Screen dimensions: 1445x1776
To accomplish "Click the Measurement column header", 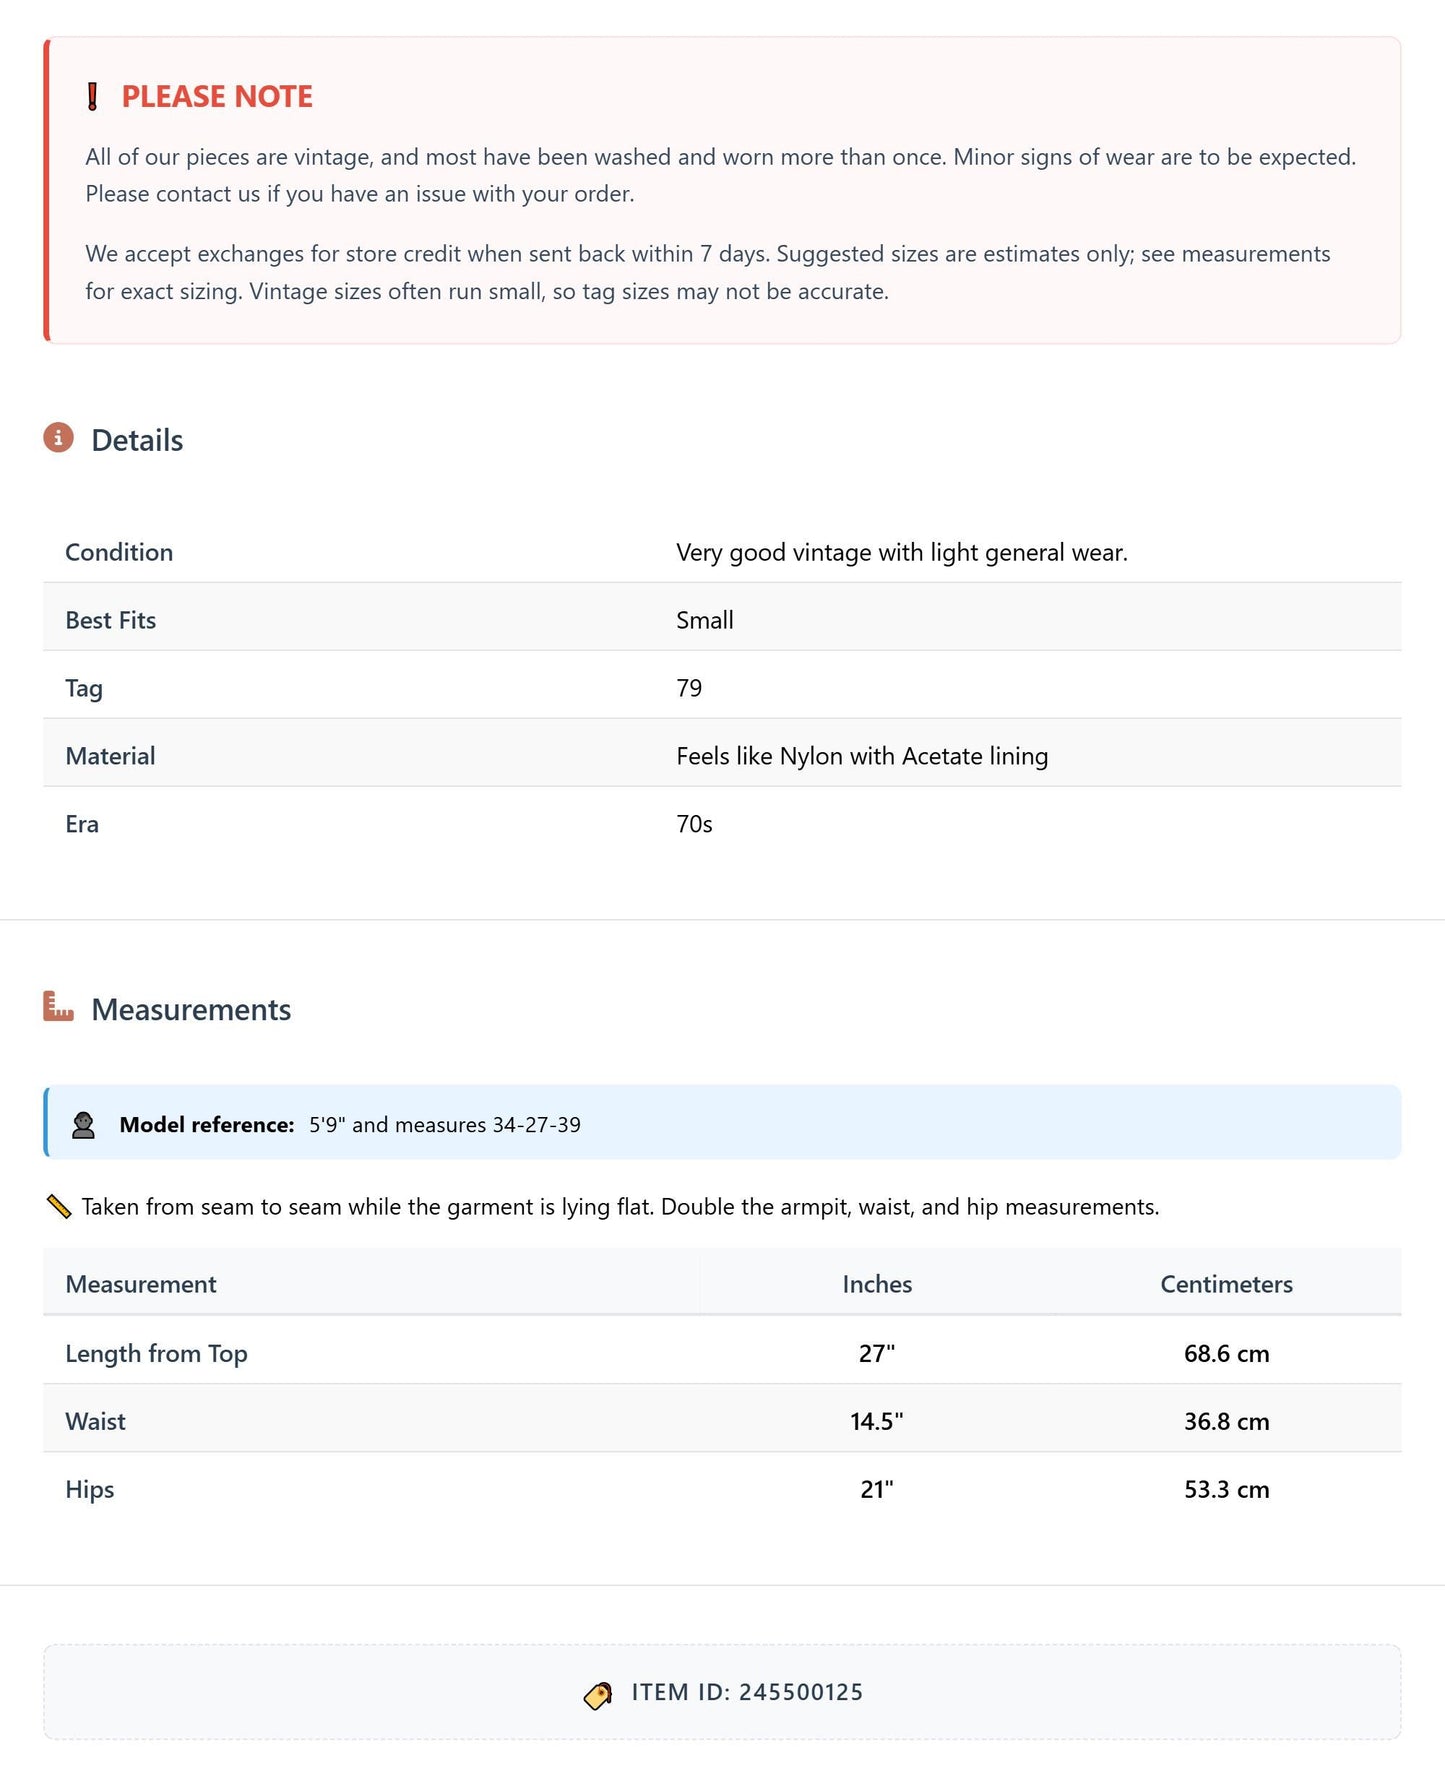I will [141, 1285].
